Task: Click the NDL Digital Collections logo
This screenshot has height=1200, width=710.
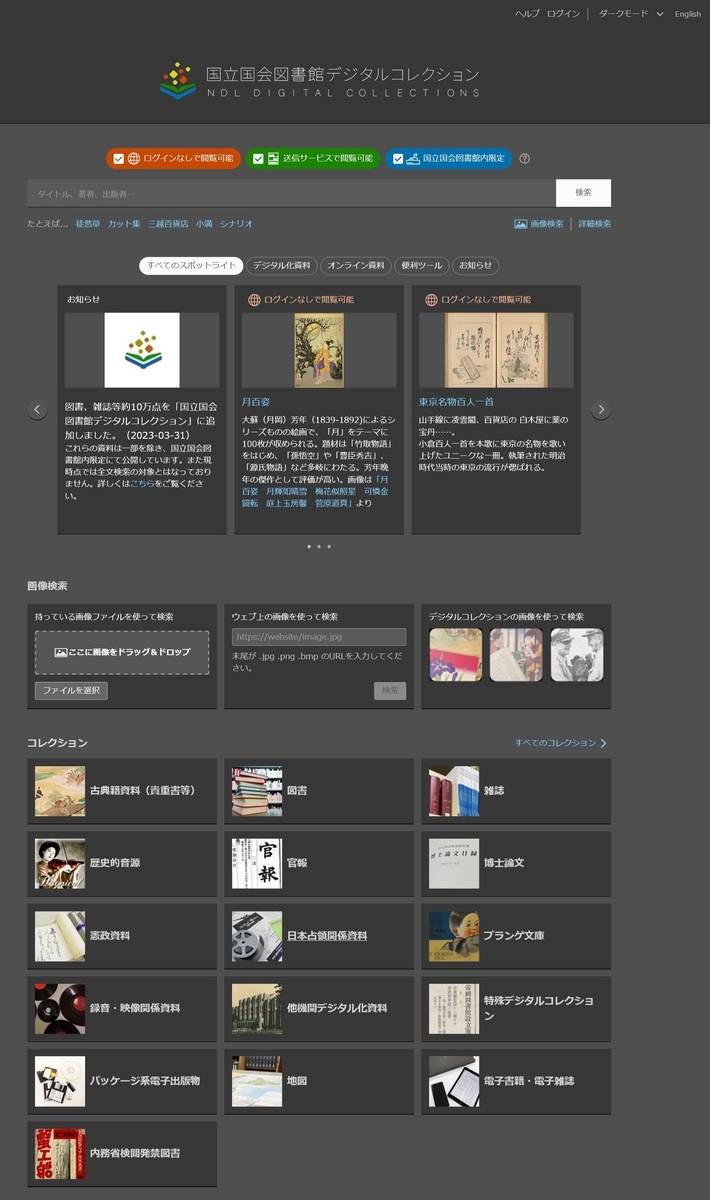Action: pyautogui.click(x=319, y=81)
